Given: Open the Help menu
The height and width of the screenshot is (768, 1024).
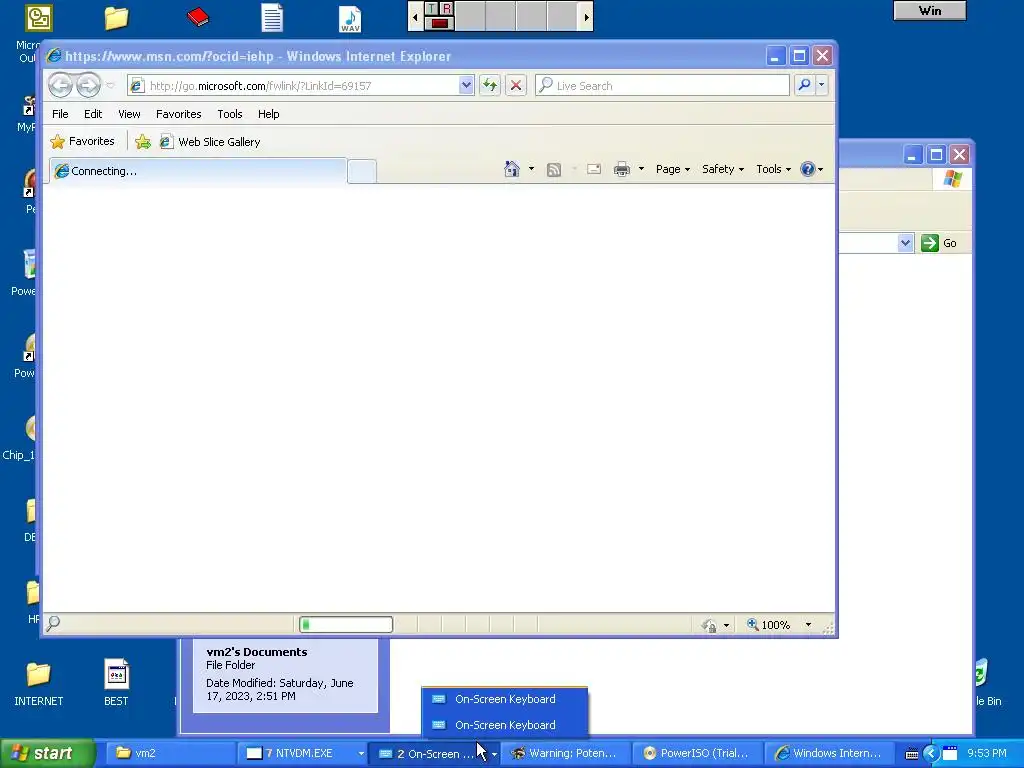Looking at the screenshot, I should click(268, 114).
